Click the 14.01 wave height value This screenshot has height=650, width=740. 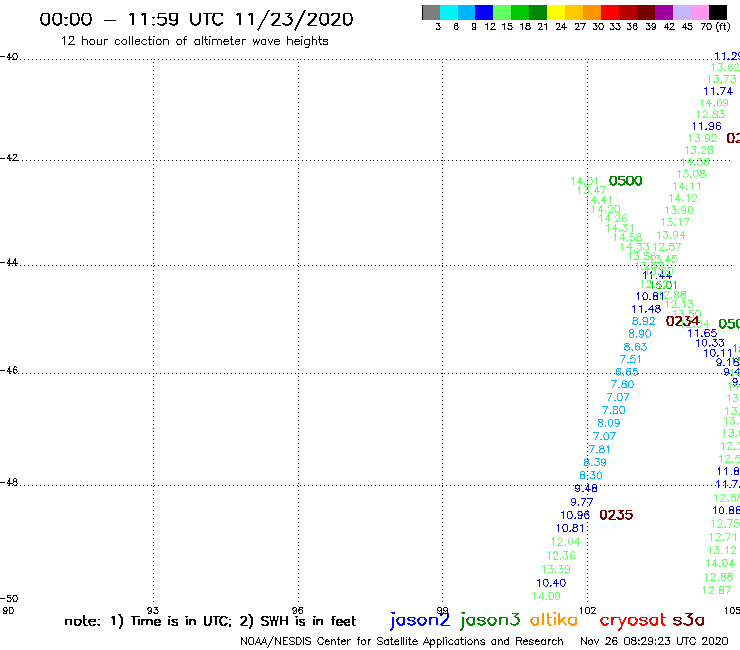[584, 181]
